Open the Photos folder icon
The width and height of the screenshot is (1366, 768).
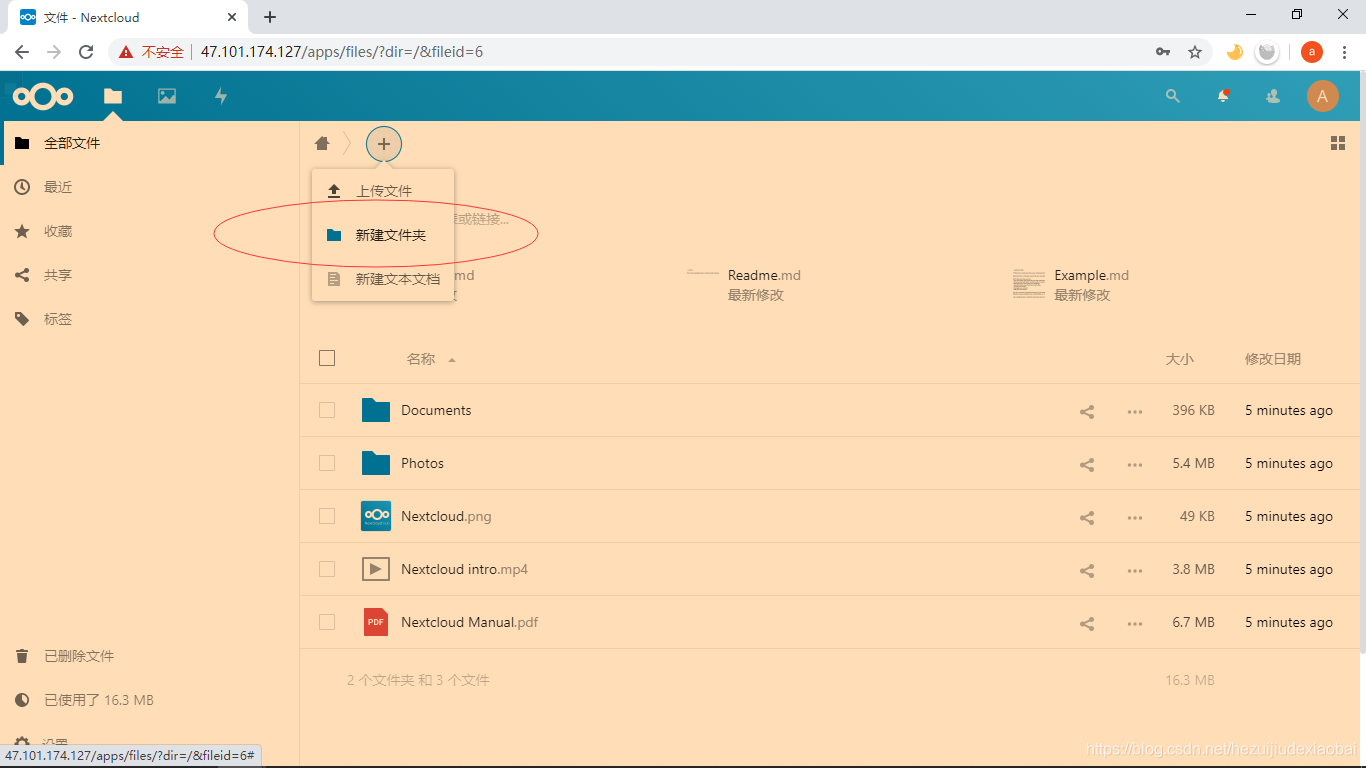(x=376, y=463)
